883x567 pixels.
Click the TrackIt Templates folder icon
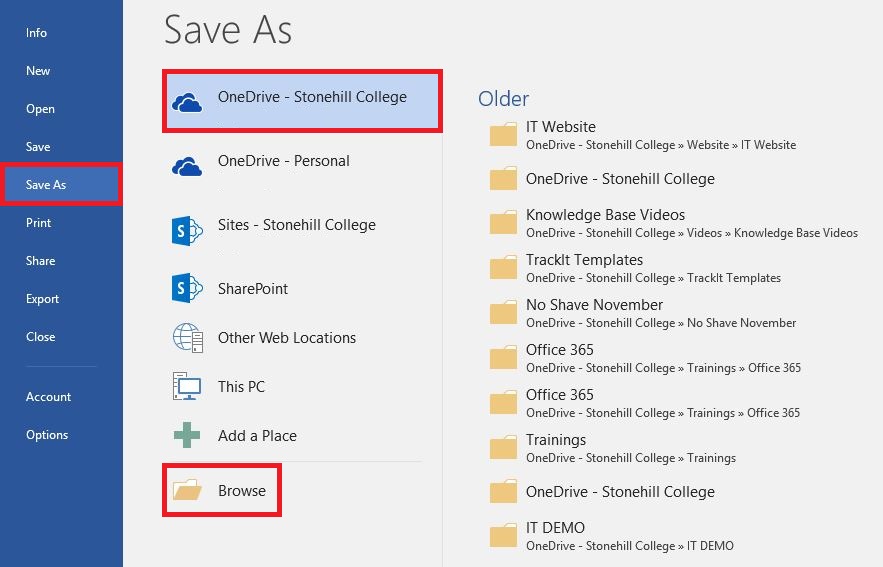click(503, 267)
